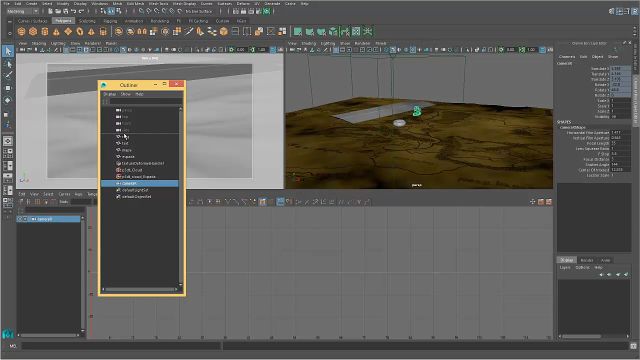Switch to Anim tab in layer editor
The width and height of the screenshot is (640, 360).
point(605,260)
